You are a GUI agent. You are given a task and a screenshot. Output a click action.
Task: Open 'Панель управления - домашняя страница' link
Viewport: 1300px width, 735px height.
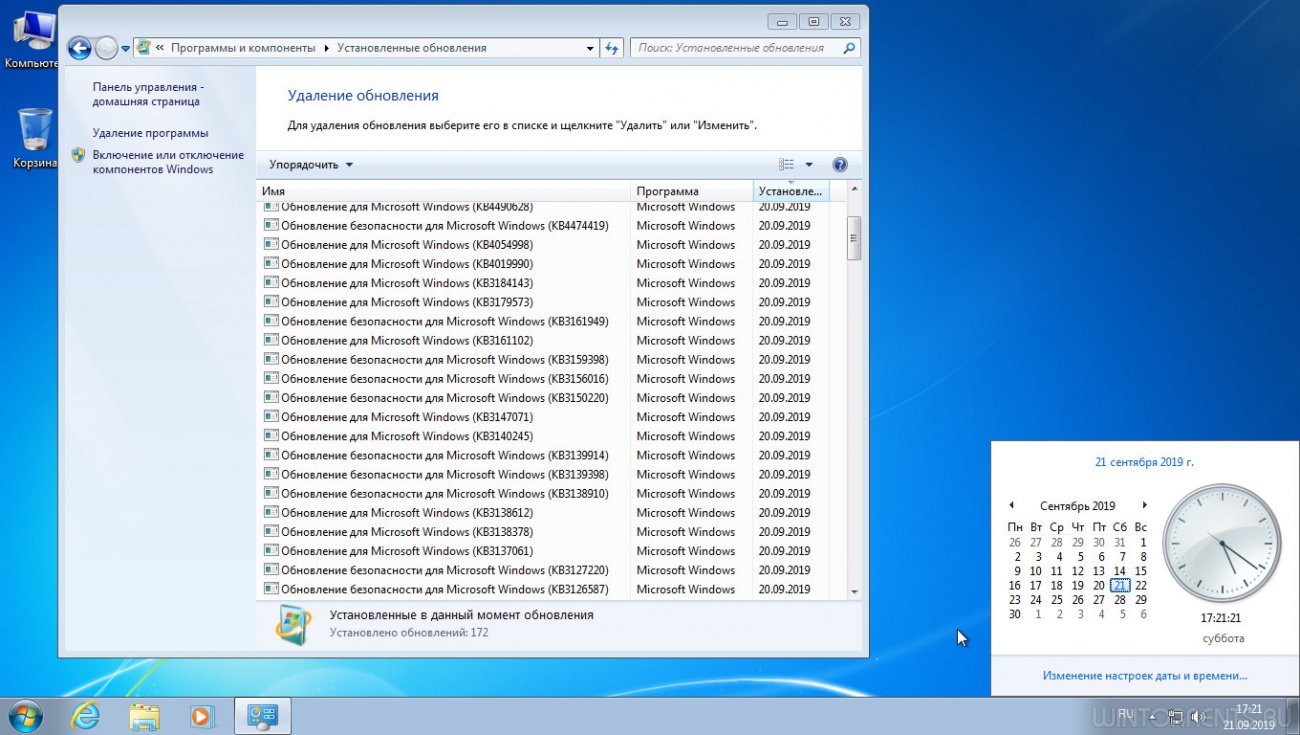click(x=148, y=94)
